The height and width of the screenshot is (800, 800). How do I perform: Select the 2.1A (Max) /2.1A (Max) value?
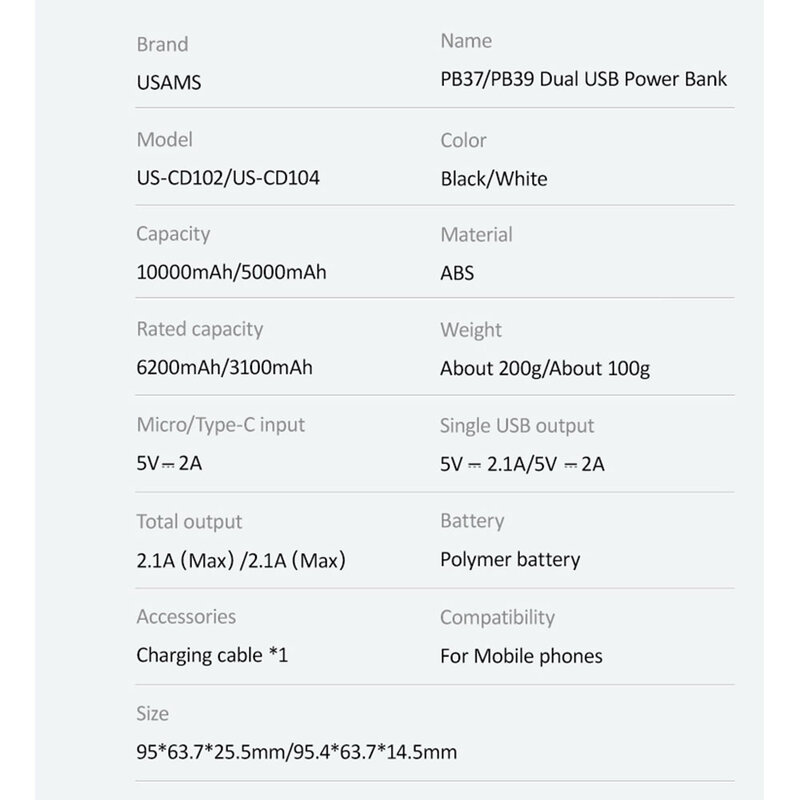[x=243, y=559]
